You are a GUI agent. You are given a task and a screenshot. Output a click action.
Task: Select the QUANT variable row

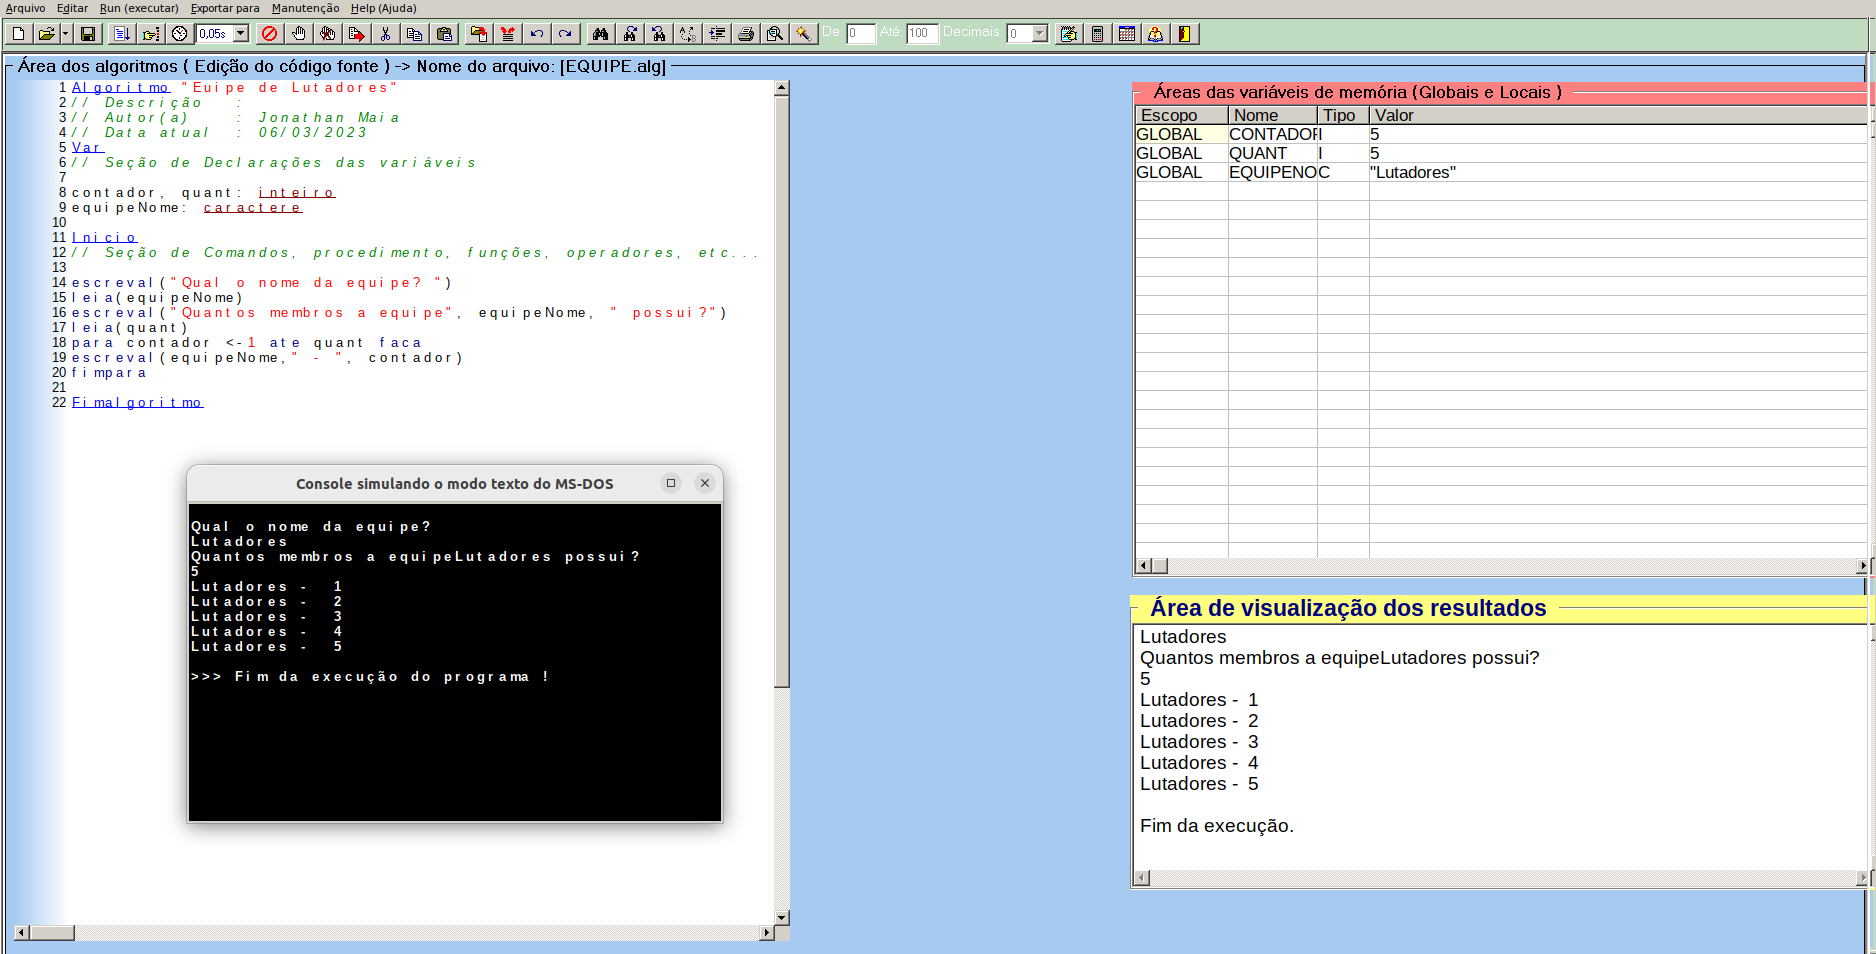[1500, 153]
